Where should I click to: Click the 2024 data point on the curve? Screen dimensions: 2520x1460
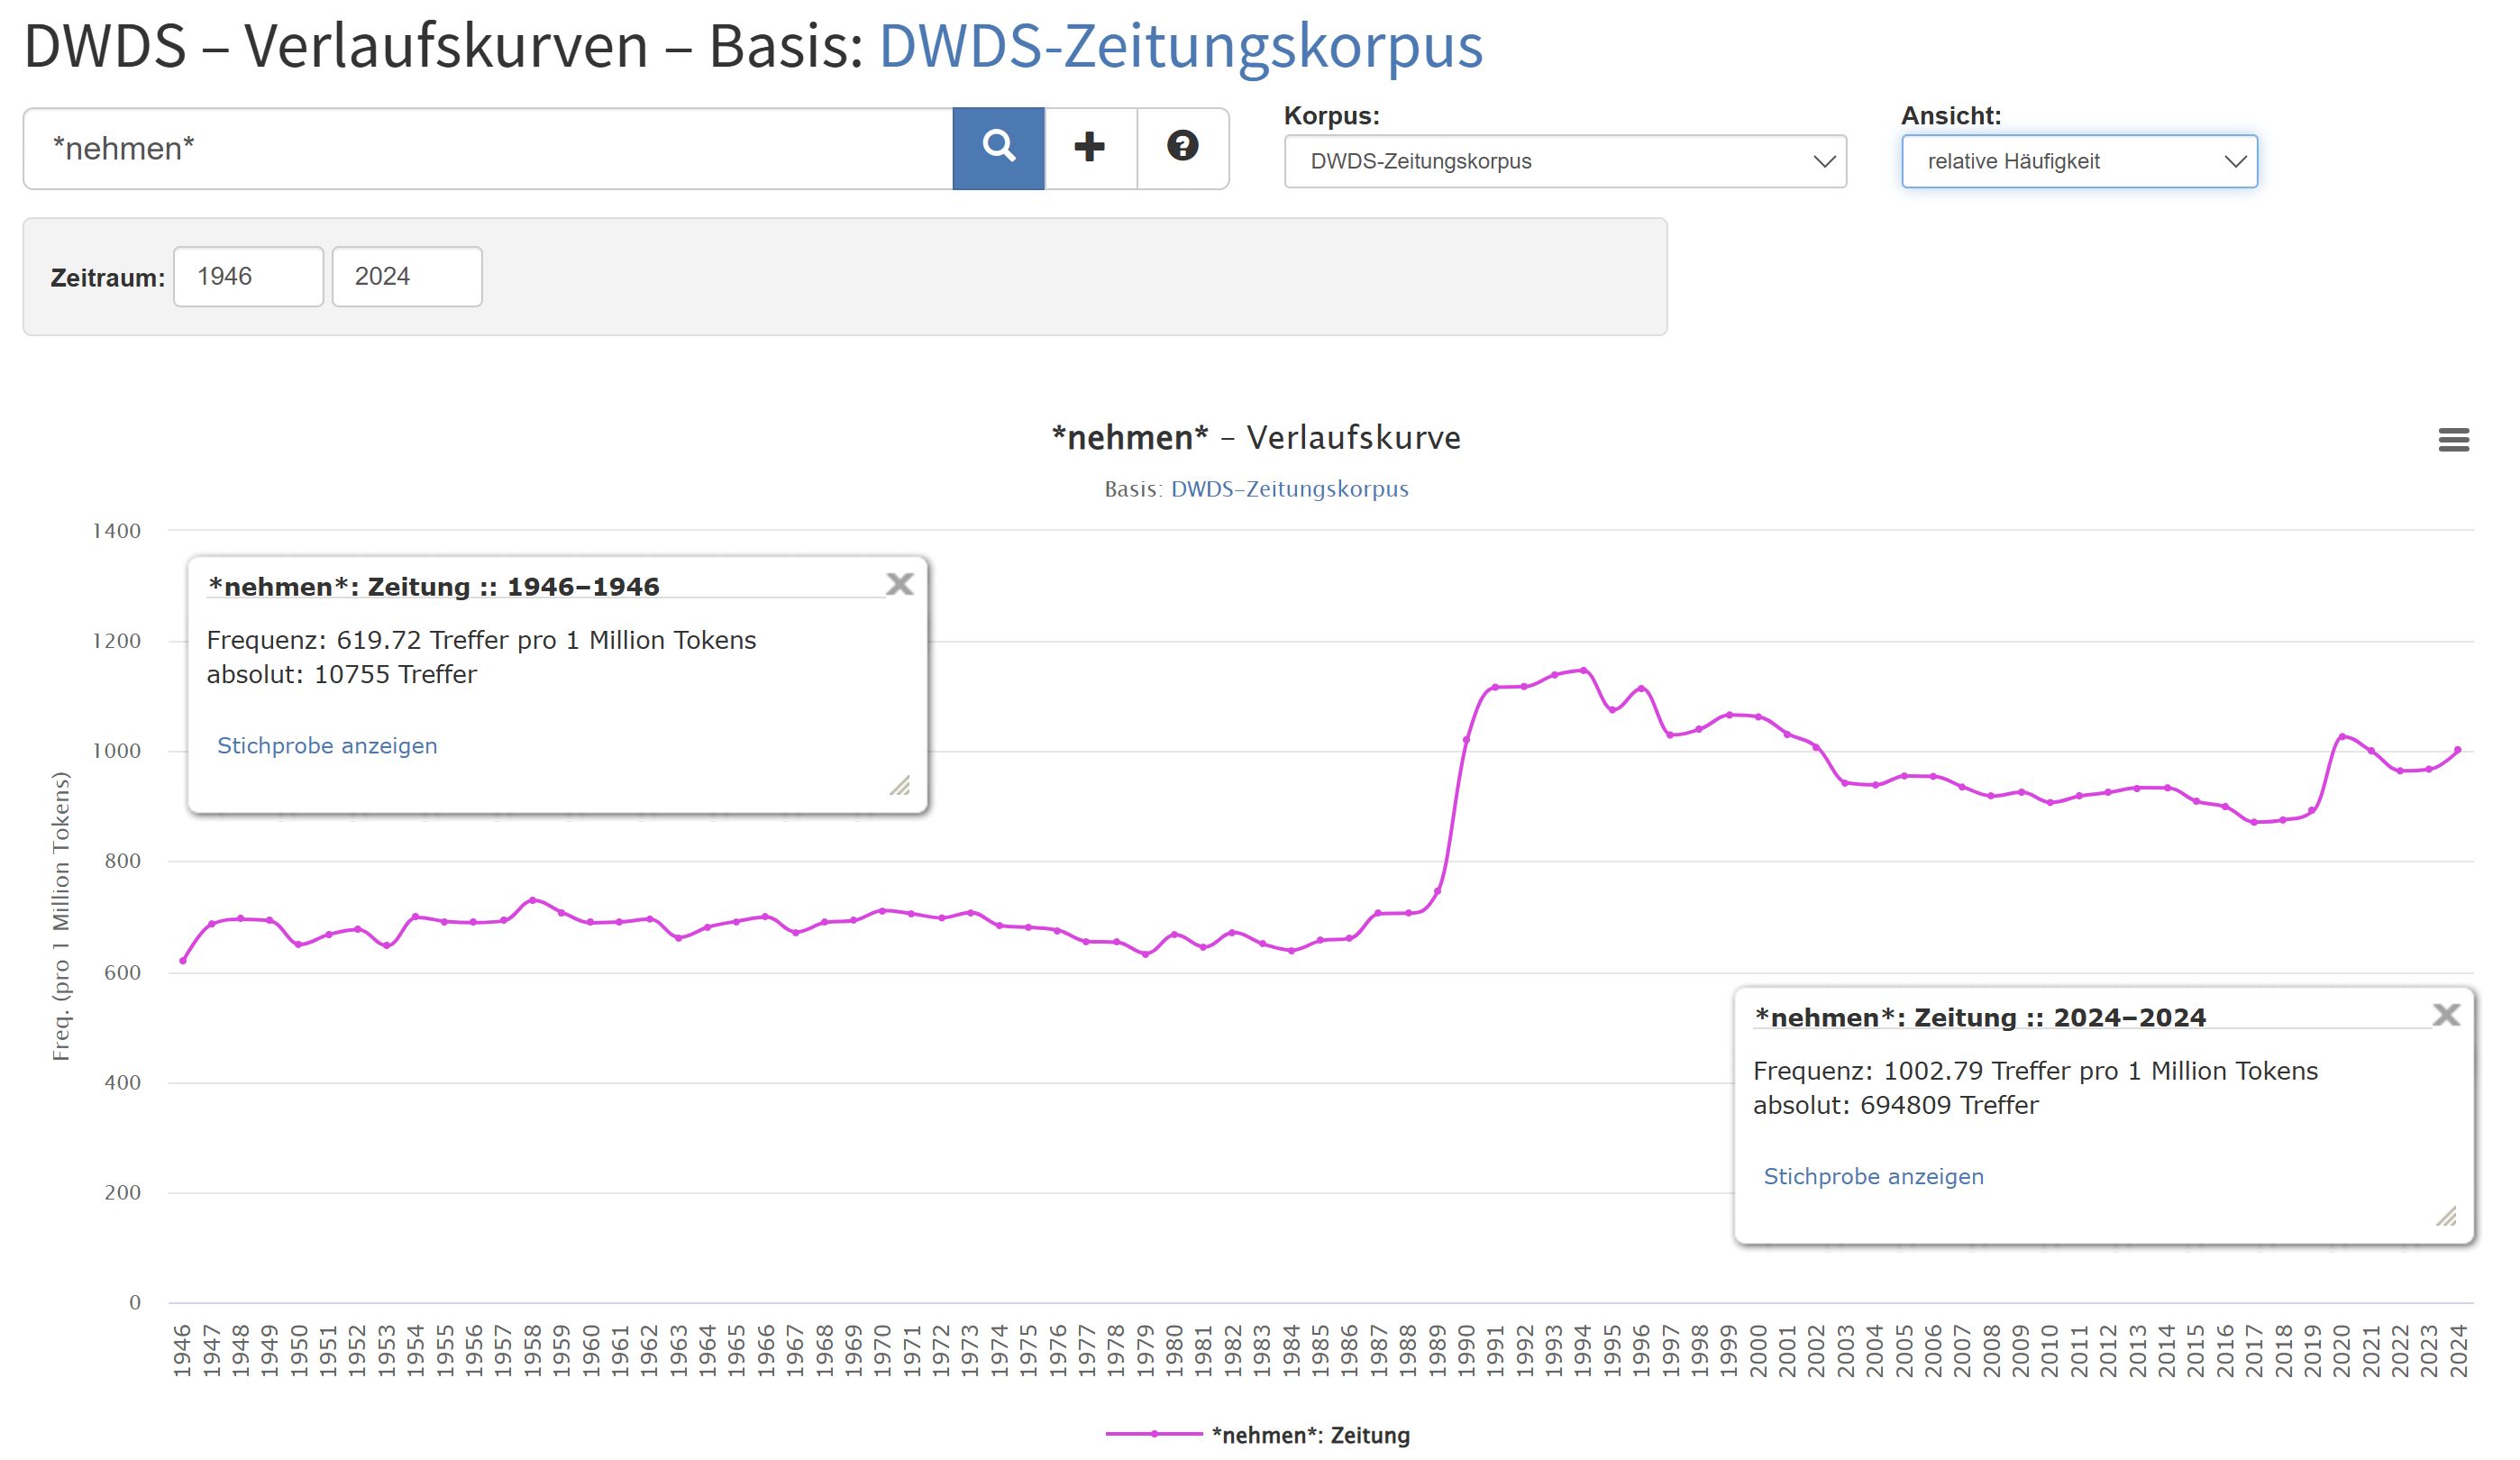pos(2457,750)
